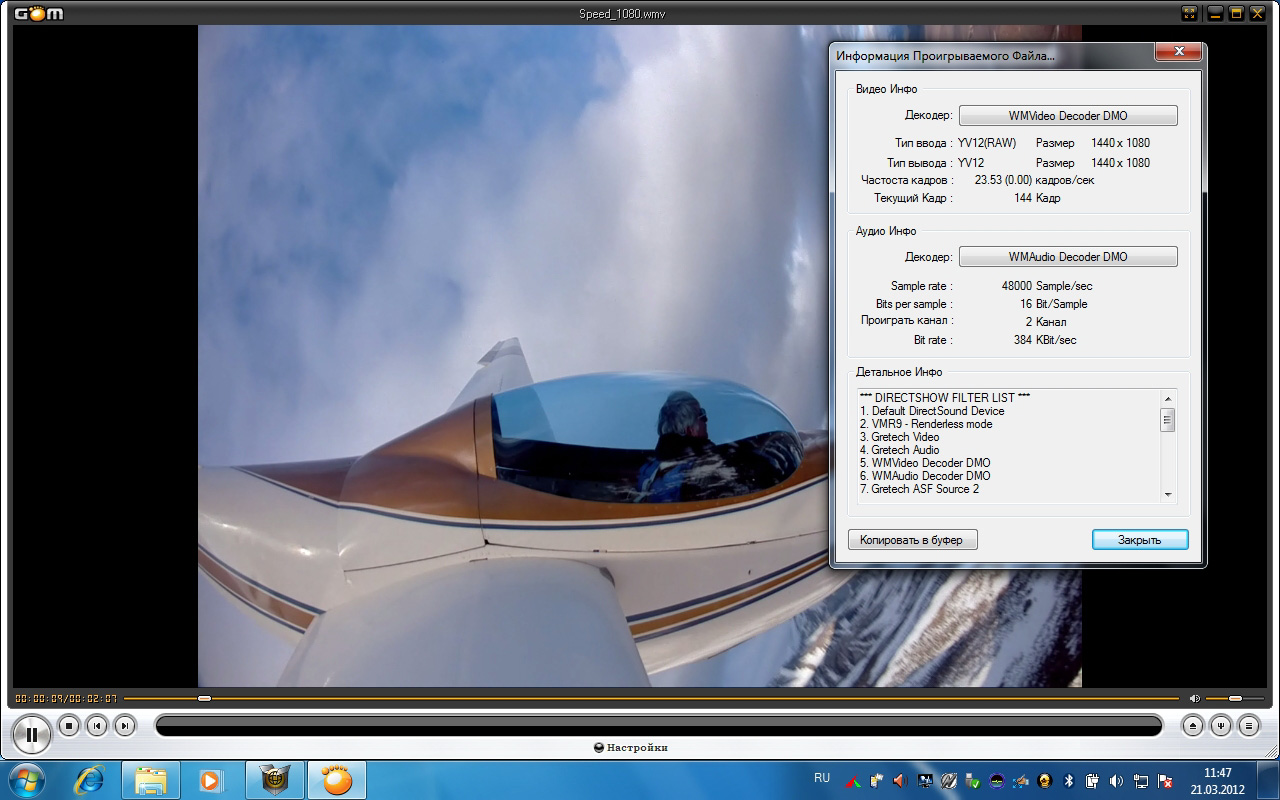The image size is (1280, 800).
Task: Pause the video playback
Action: coord(32,734)
